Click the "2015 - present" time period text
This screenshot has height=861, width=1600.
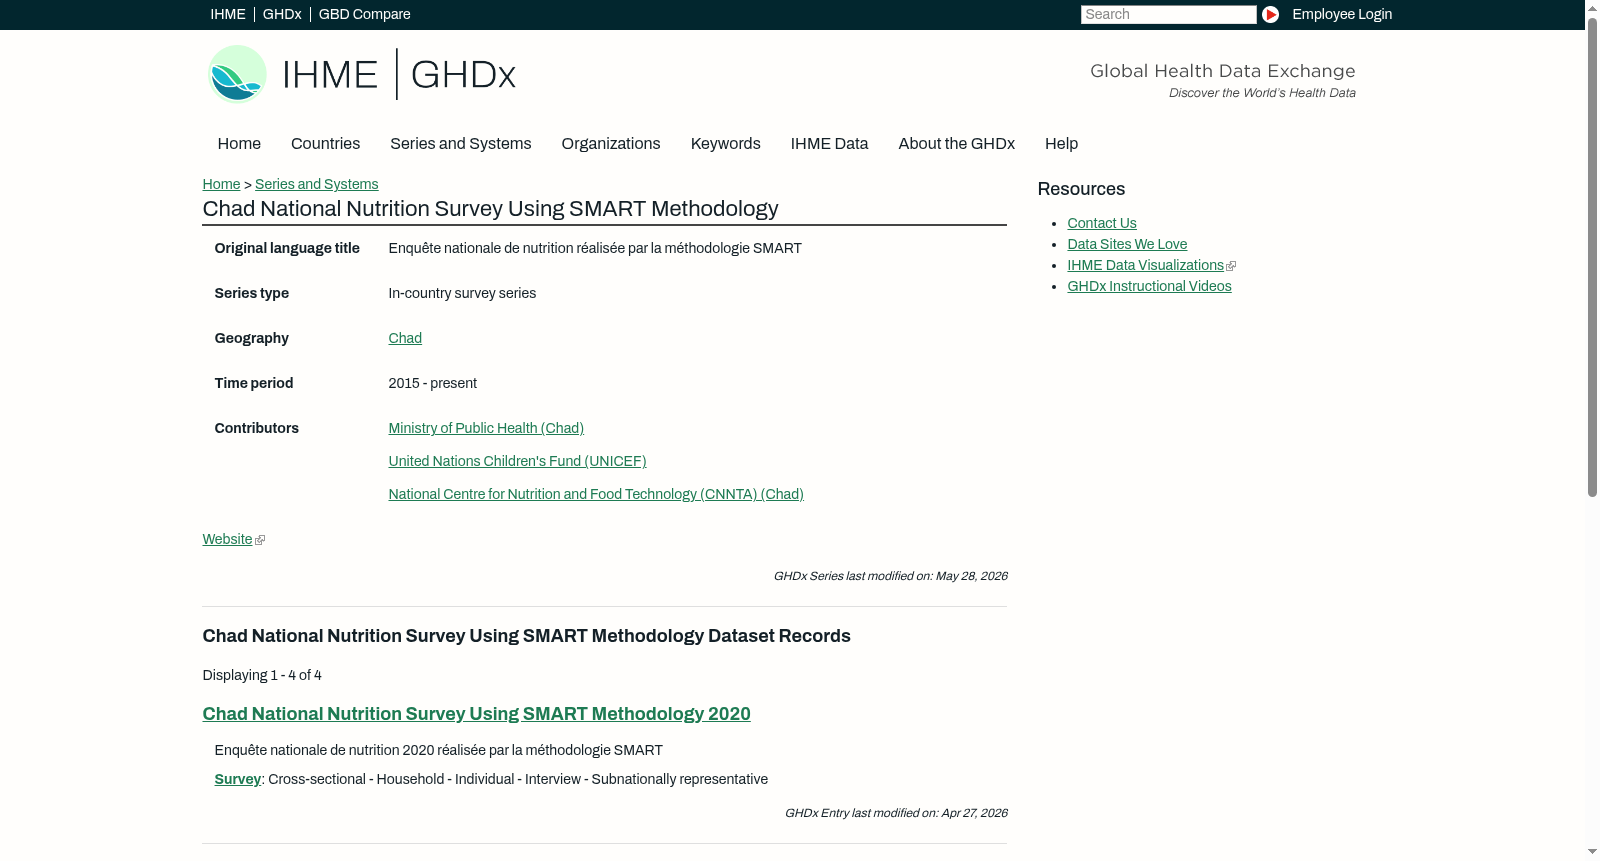(432, 383)
